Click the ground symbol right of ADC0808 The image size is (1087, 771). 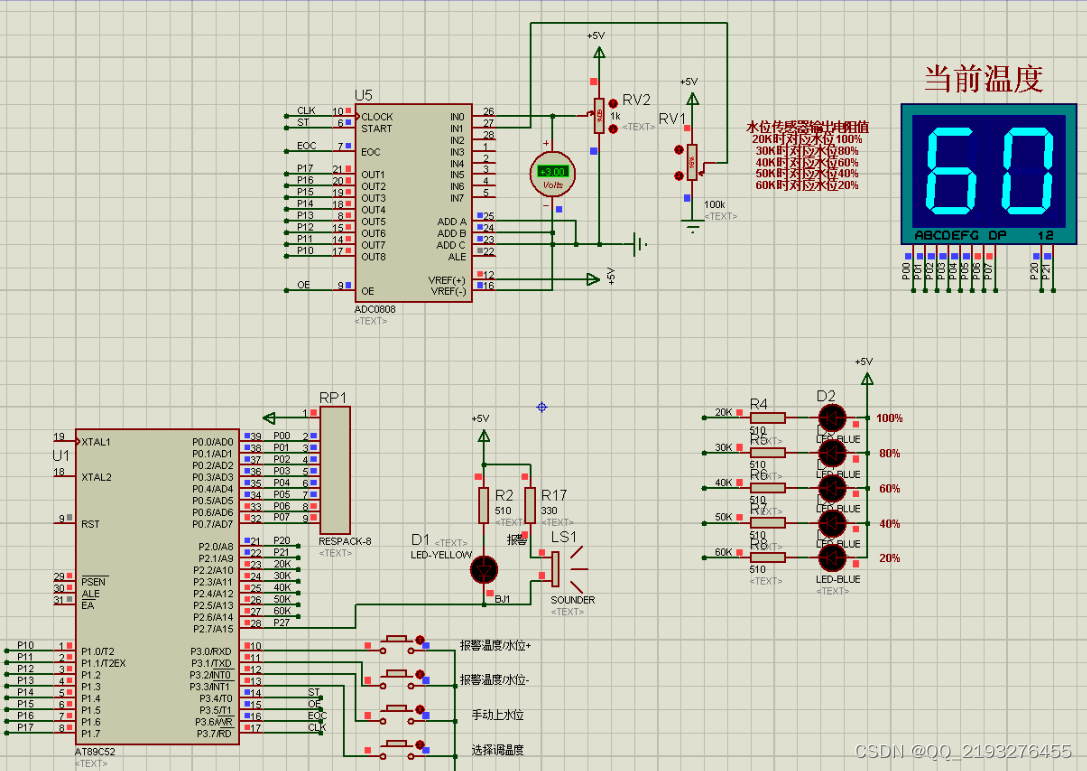[641, 244]
